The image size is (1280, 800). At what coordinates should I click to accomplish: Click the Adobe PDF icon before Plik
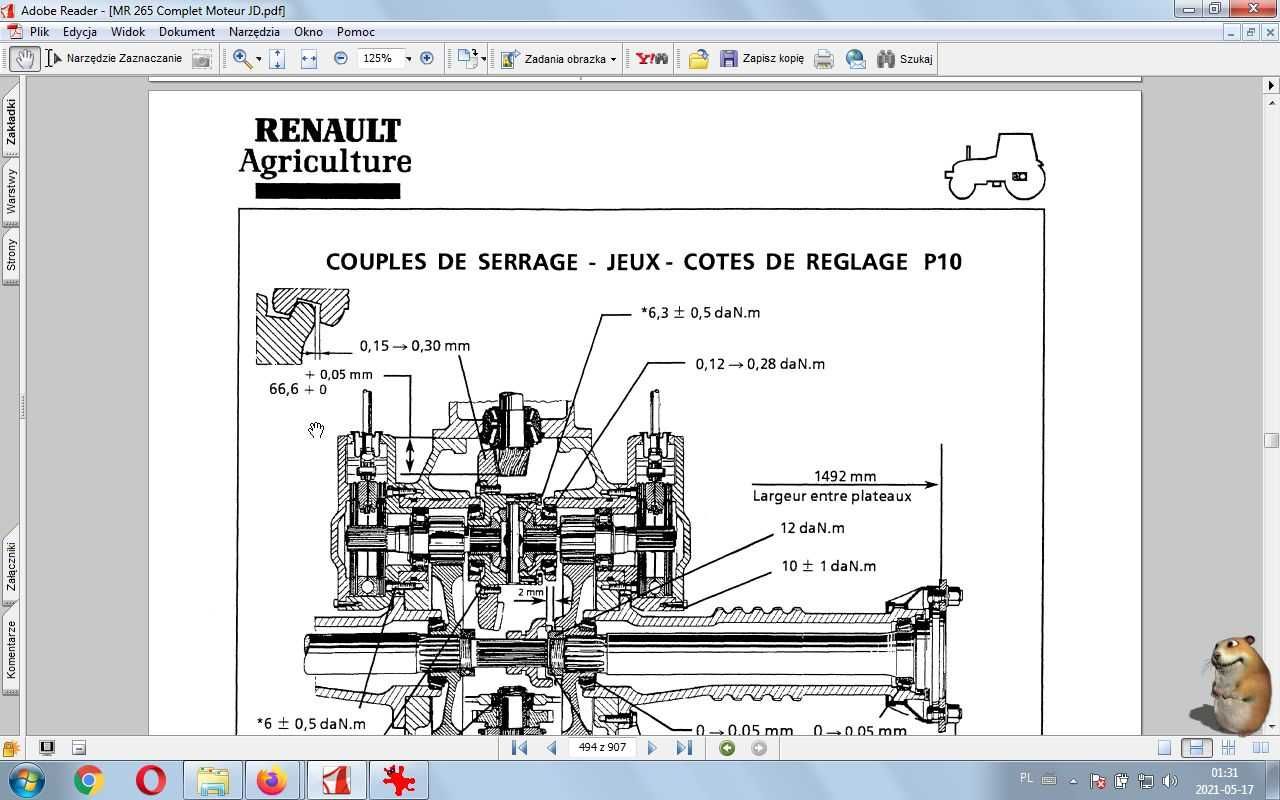14,32
